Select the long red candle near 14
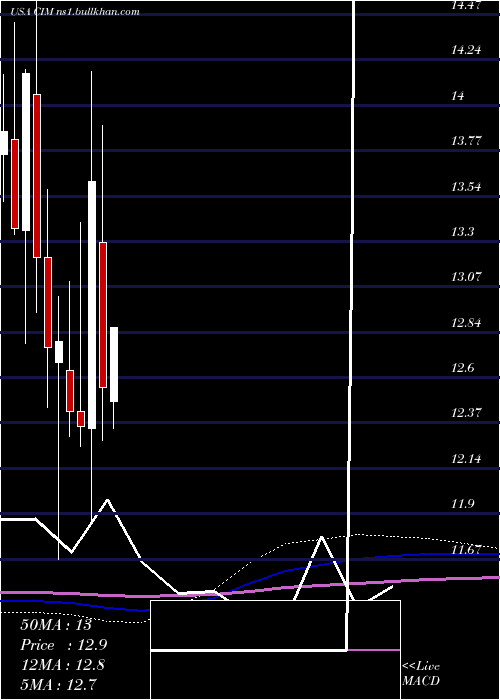Image resolution: width=500 pixels, height=700 pixels. coord(37,176)
